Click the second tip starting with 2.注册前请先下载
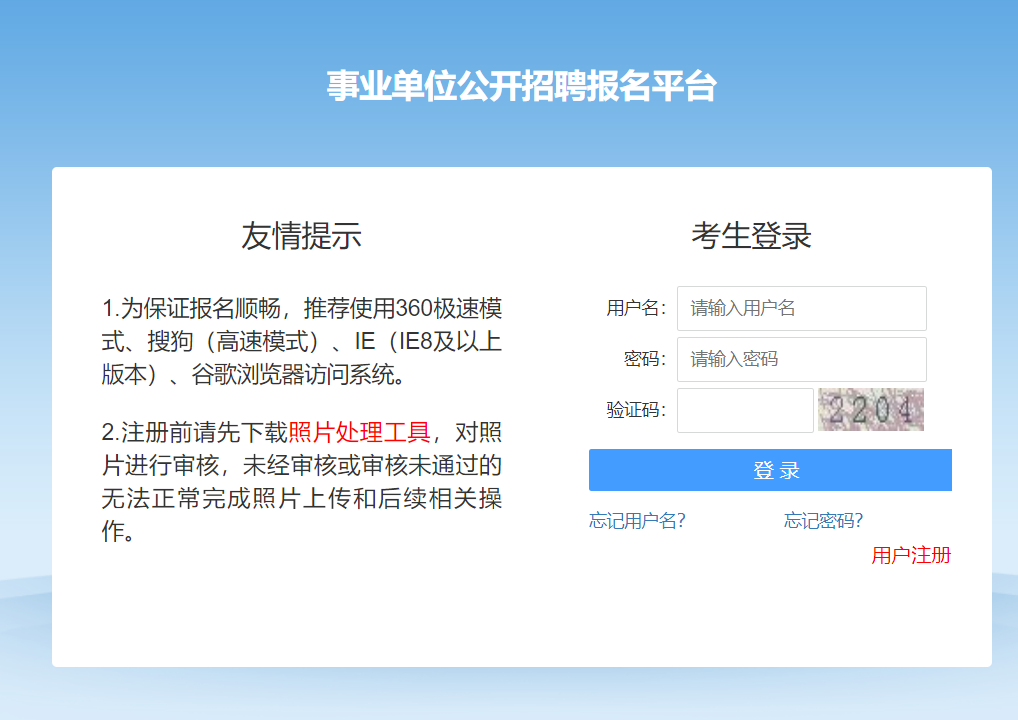Viewport: 1018px width, 720px height. 301,481
